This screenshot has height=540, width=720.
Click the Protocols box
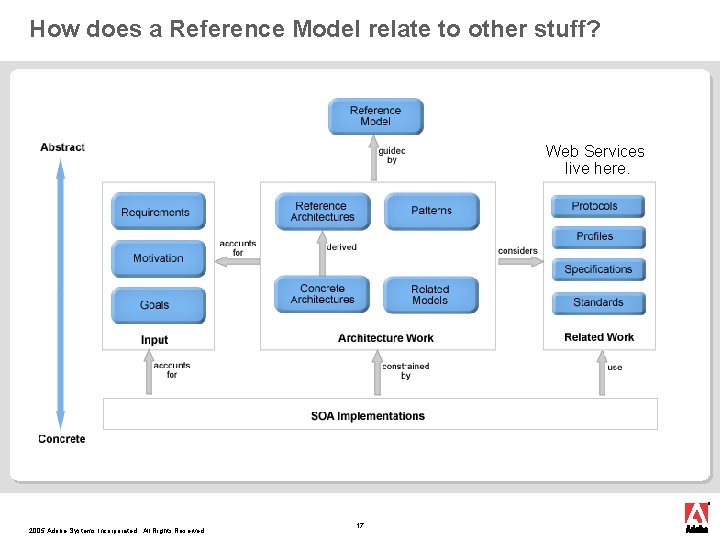[x=598, y=206]
